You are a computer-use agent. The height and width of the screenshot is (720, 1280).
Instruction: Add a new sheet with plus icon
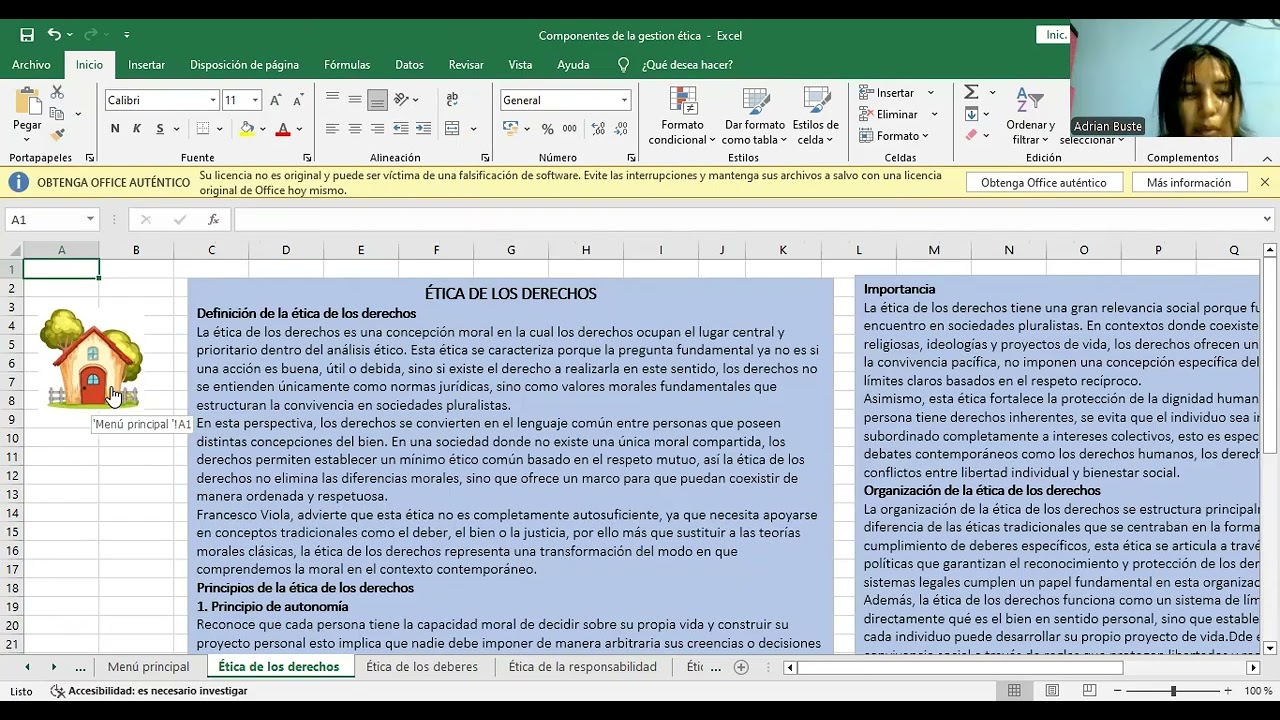pyautogui.click(x=741, y=667)
